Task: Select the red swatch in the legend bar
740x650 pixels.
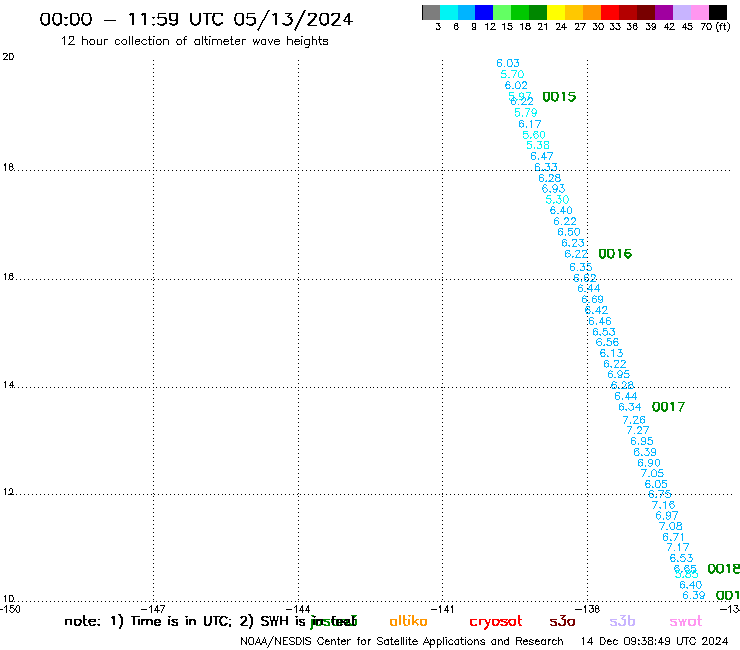Action: (610, 12)
